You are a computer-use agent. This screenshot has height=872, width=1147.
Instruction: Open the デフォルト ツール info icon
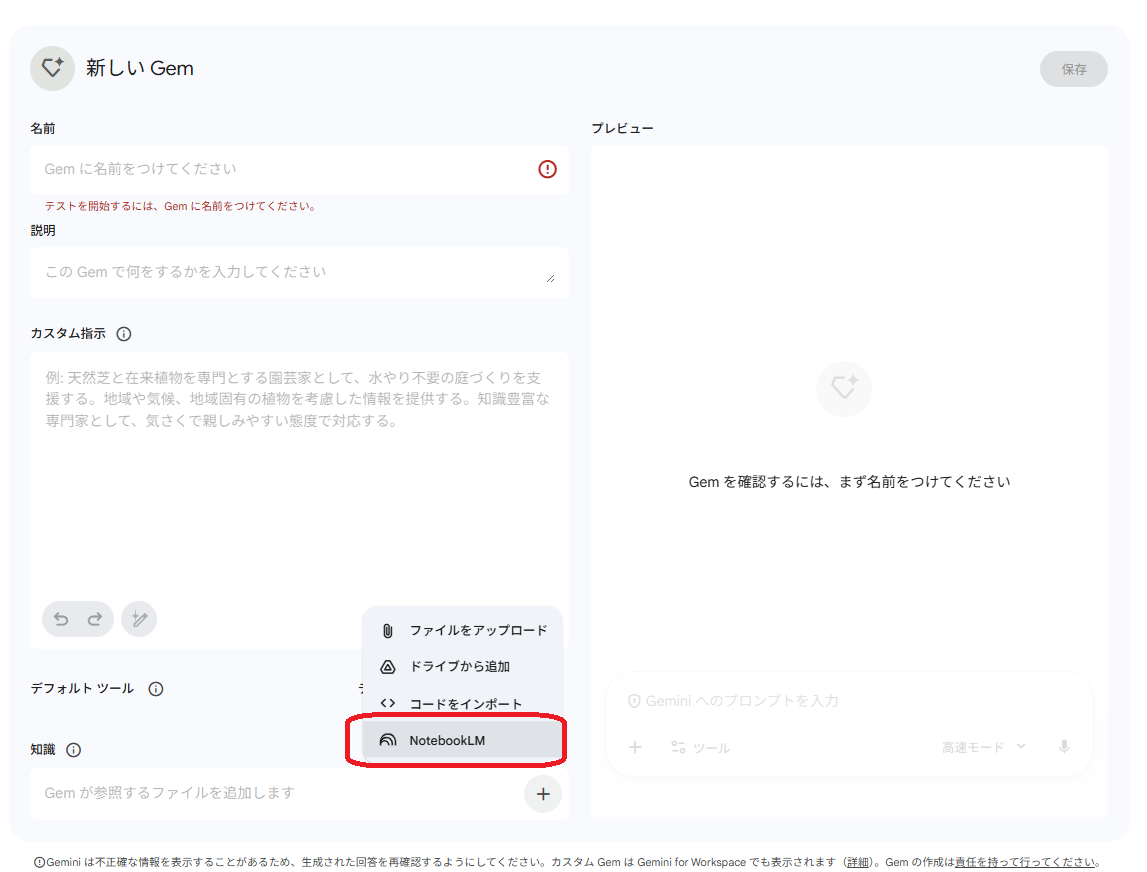(156, 688)
